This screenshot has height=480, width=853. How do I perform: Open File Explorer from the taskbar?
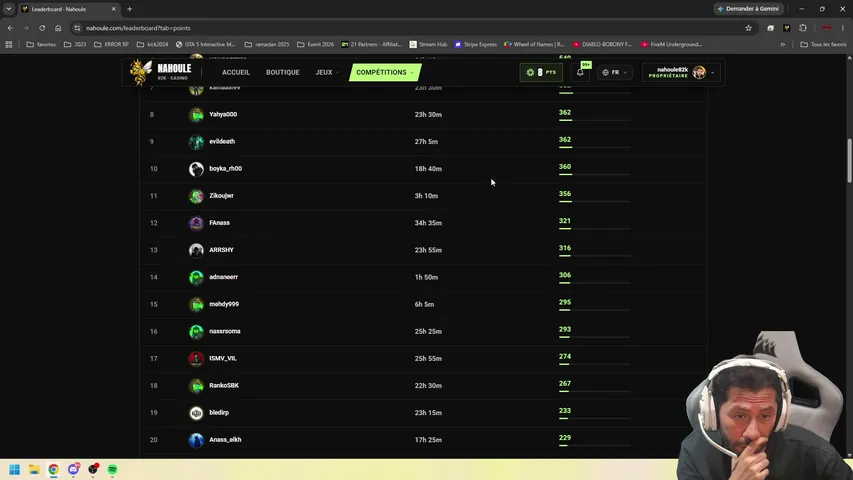click(x=34, y=469)
